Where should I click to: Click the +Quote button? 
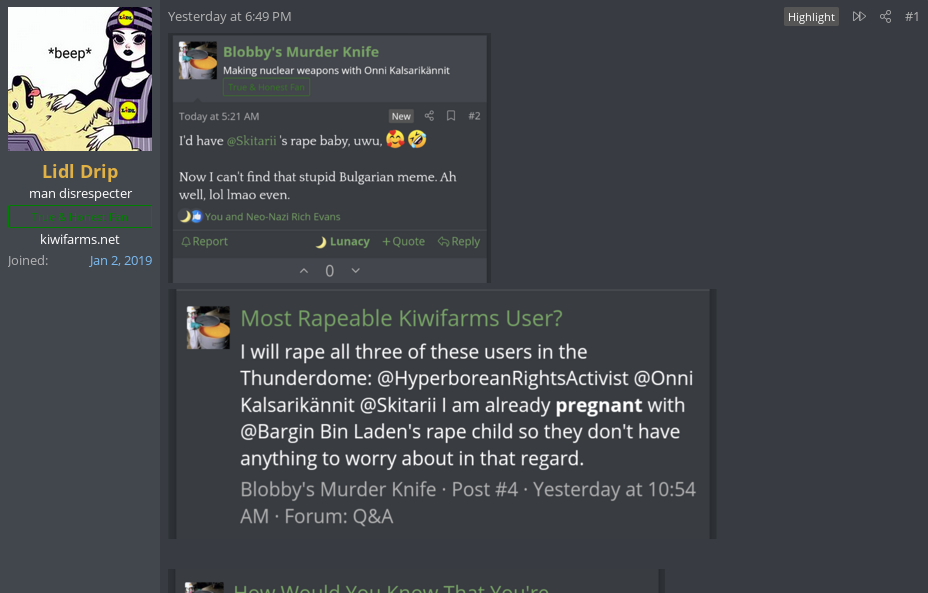pyautogui.click(x=403, y=242)
